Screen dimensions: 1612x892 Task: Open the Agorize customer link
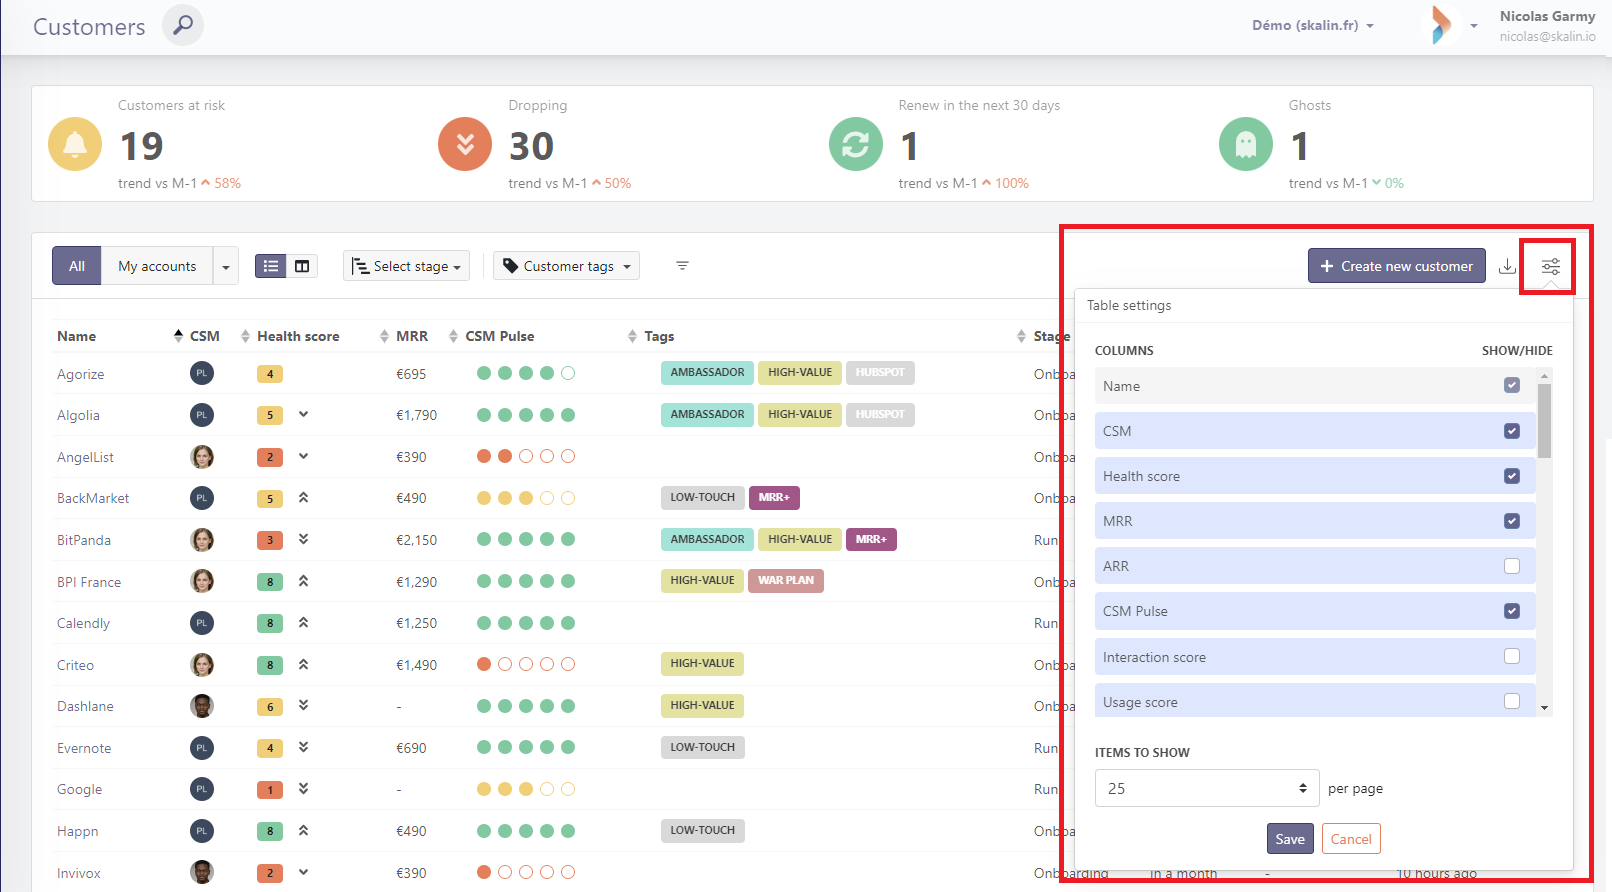click(x=81, y=374)
